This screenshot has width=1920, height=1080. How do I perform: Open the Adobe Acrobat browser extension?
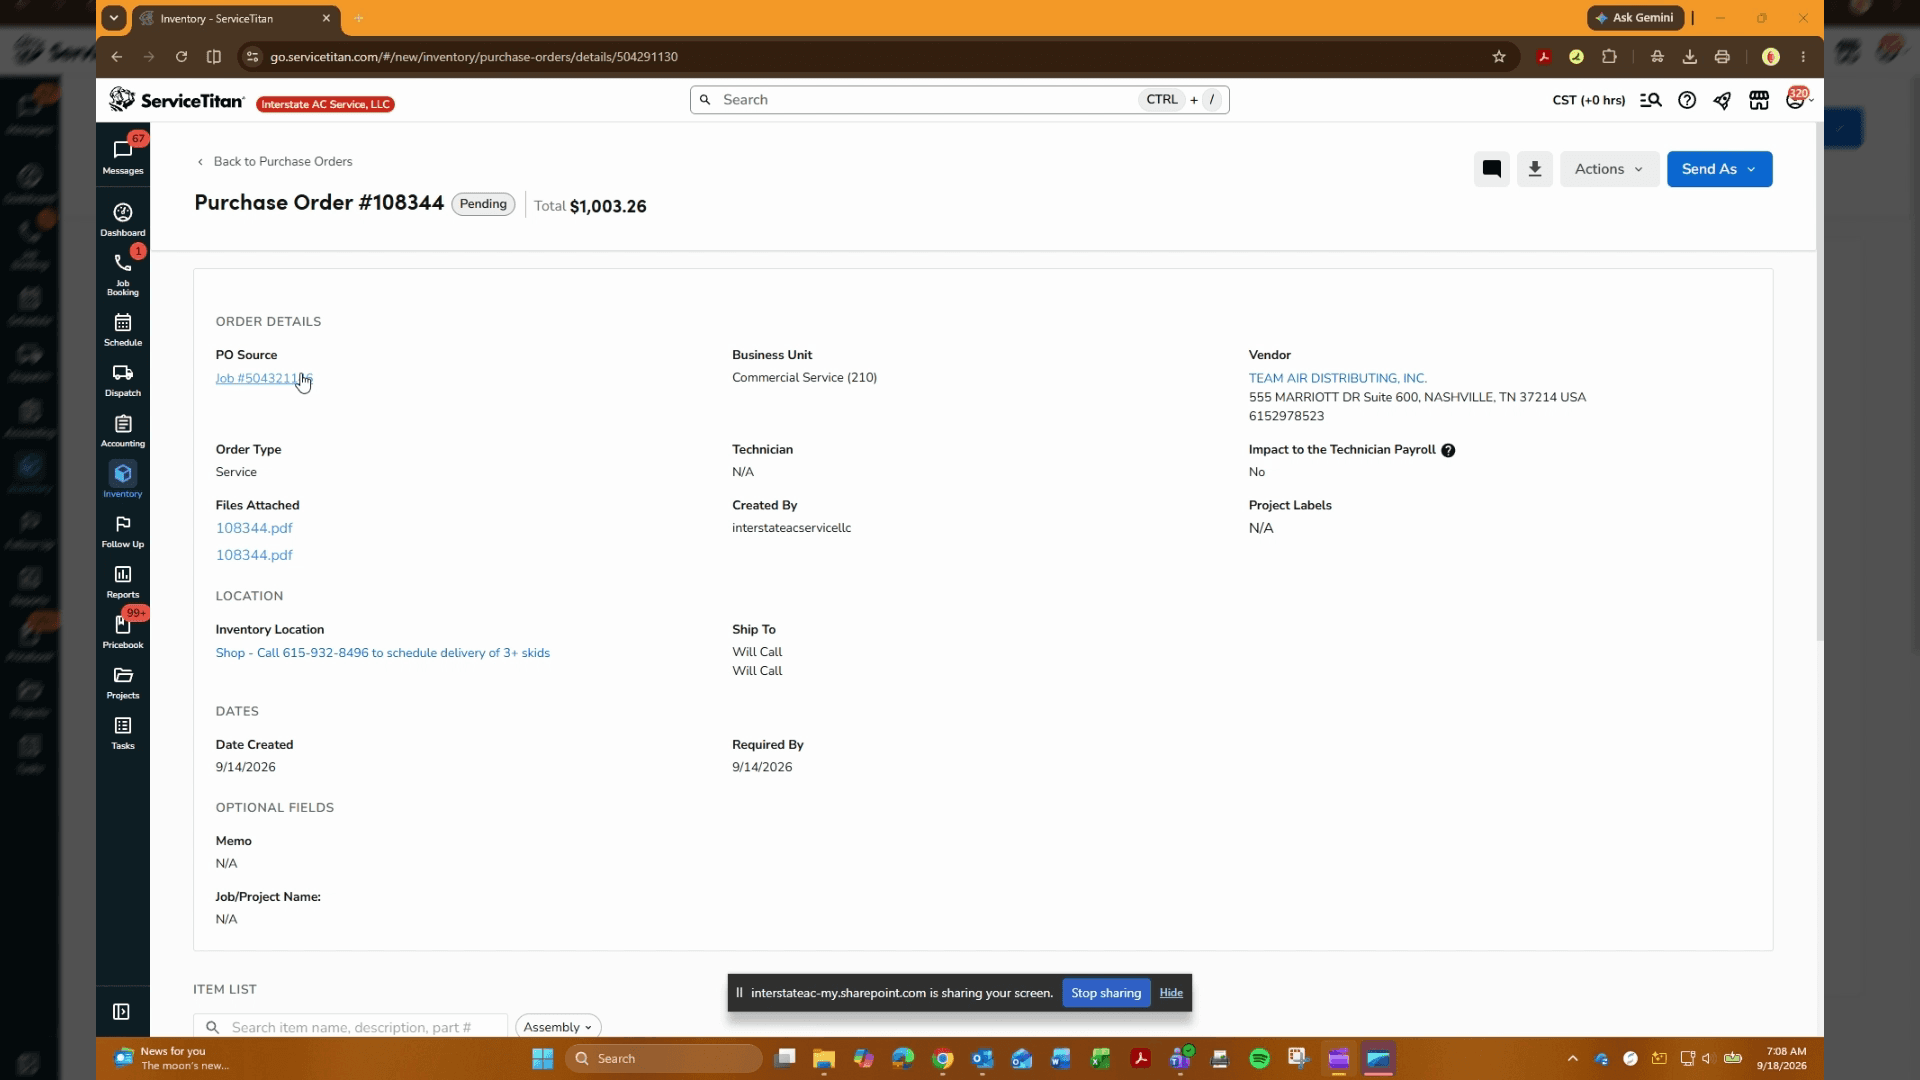click(x=1544, y=57)
